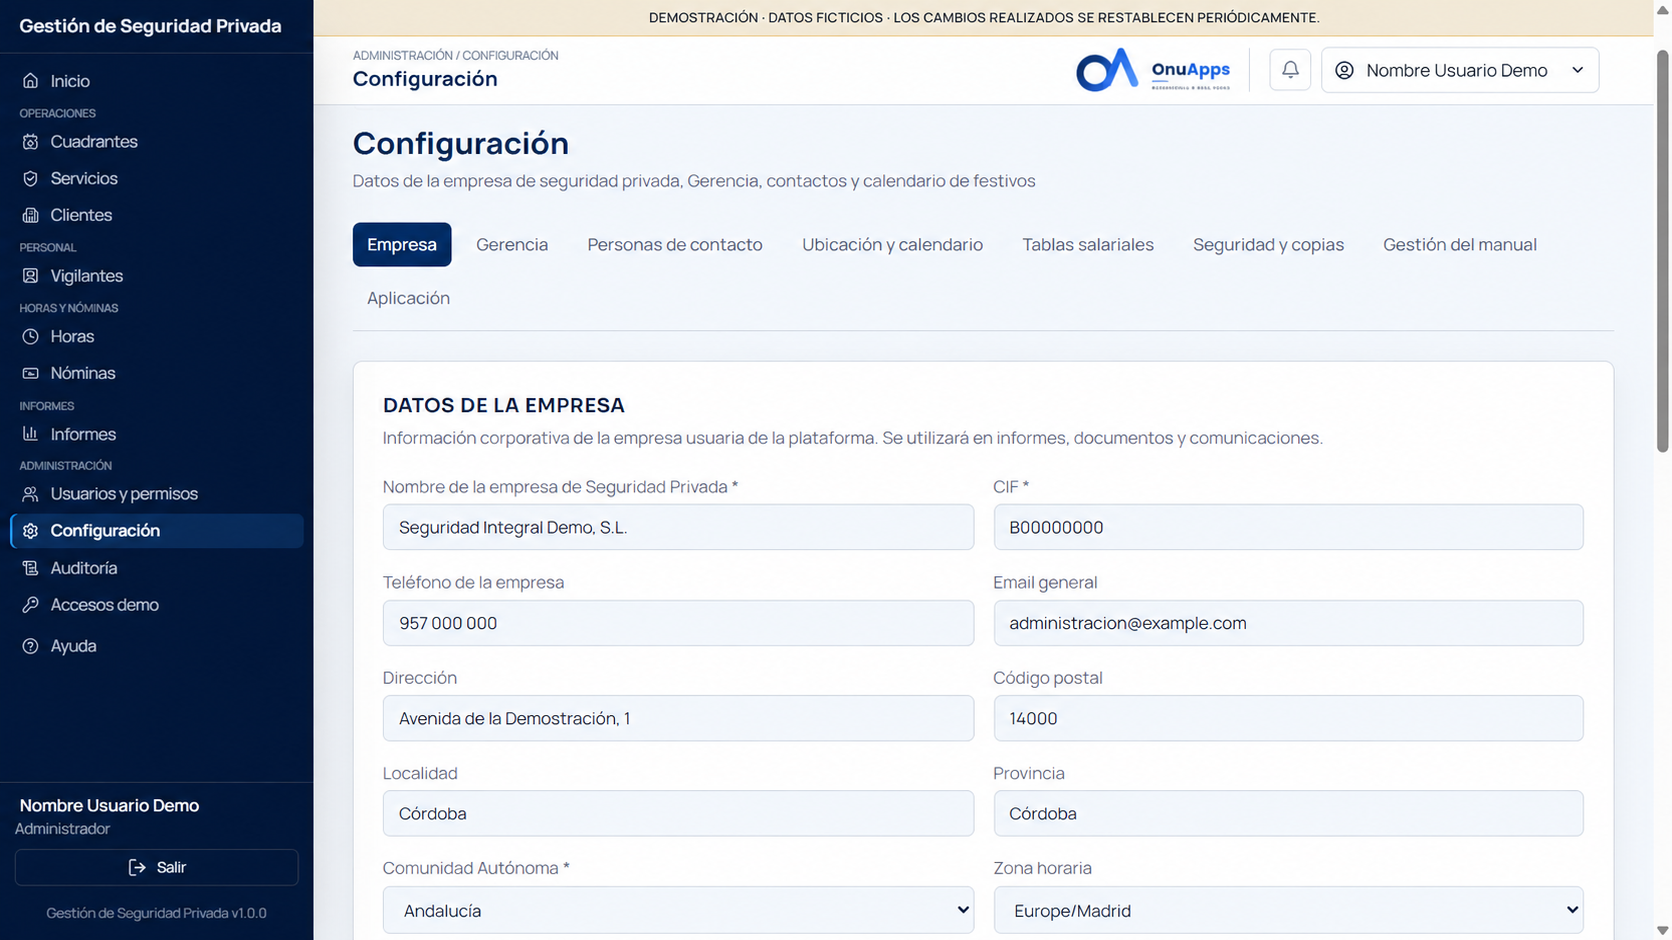Open notifications bell
Viewport: 1672px width, 940px height.
pos(1290,70)
